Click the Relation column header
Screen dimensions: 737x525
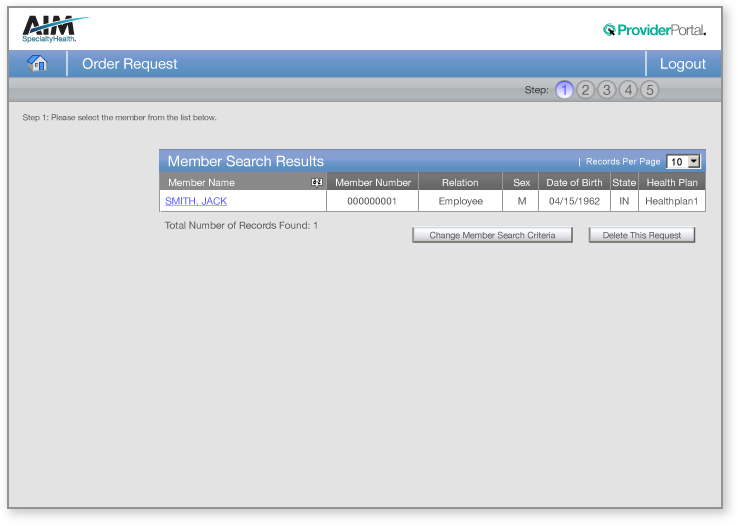(x=460, y=183)
